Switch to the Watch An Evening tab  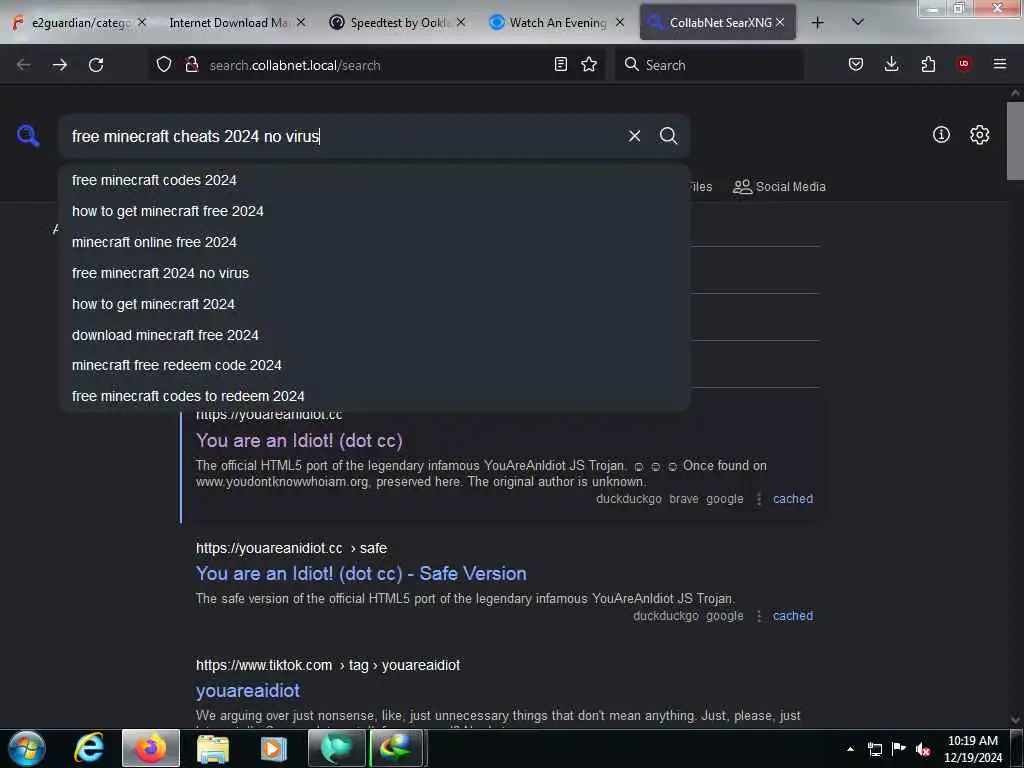557,23
